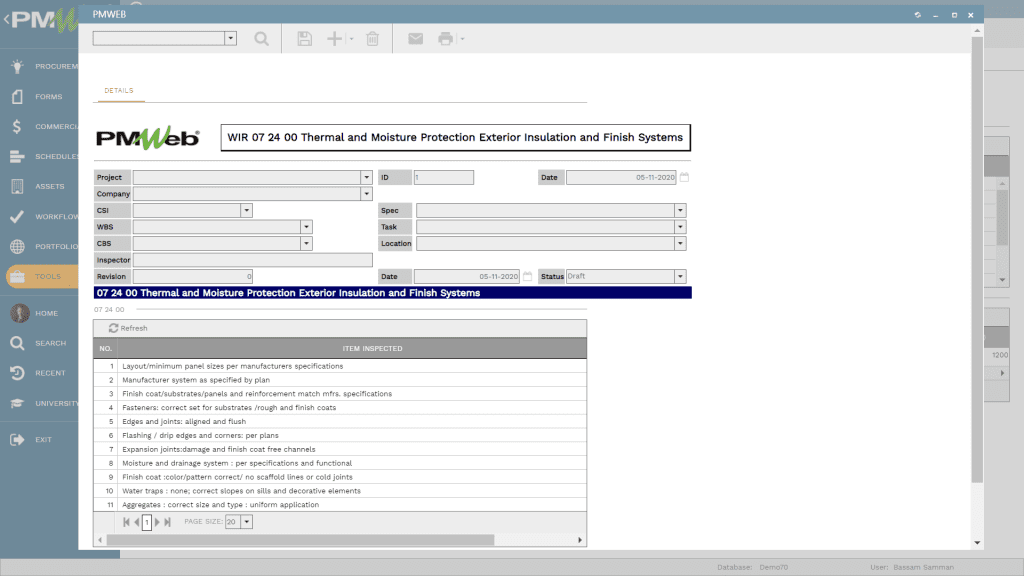Open the CSI dropdown
The width and height of the screenshot is (1024, 576).
(x=246, y=210)
